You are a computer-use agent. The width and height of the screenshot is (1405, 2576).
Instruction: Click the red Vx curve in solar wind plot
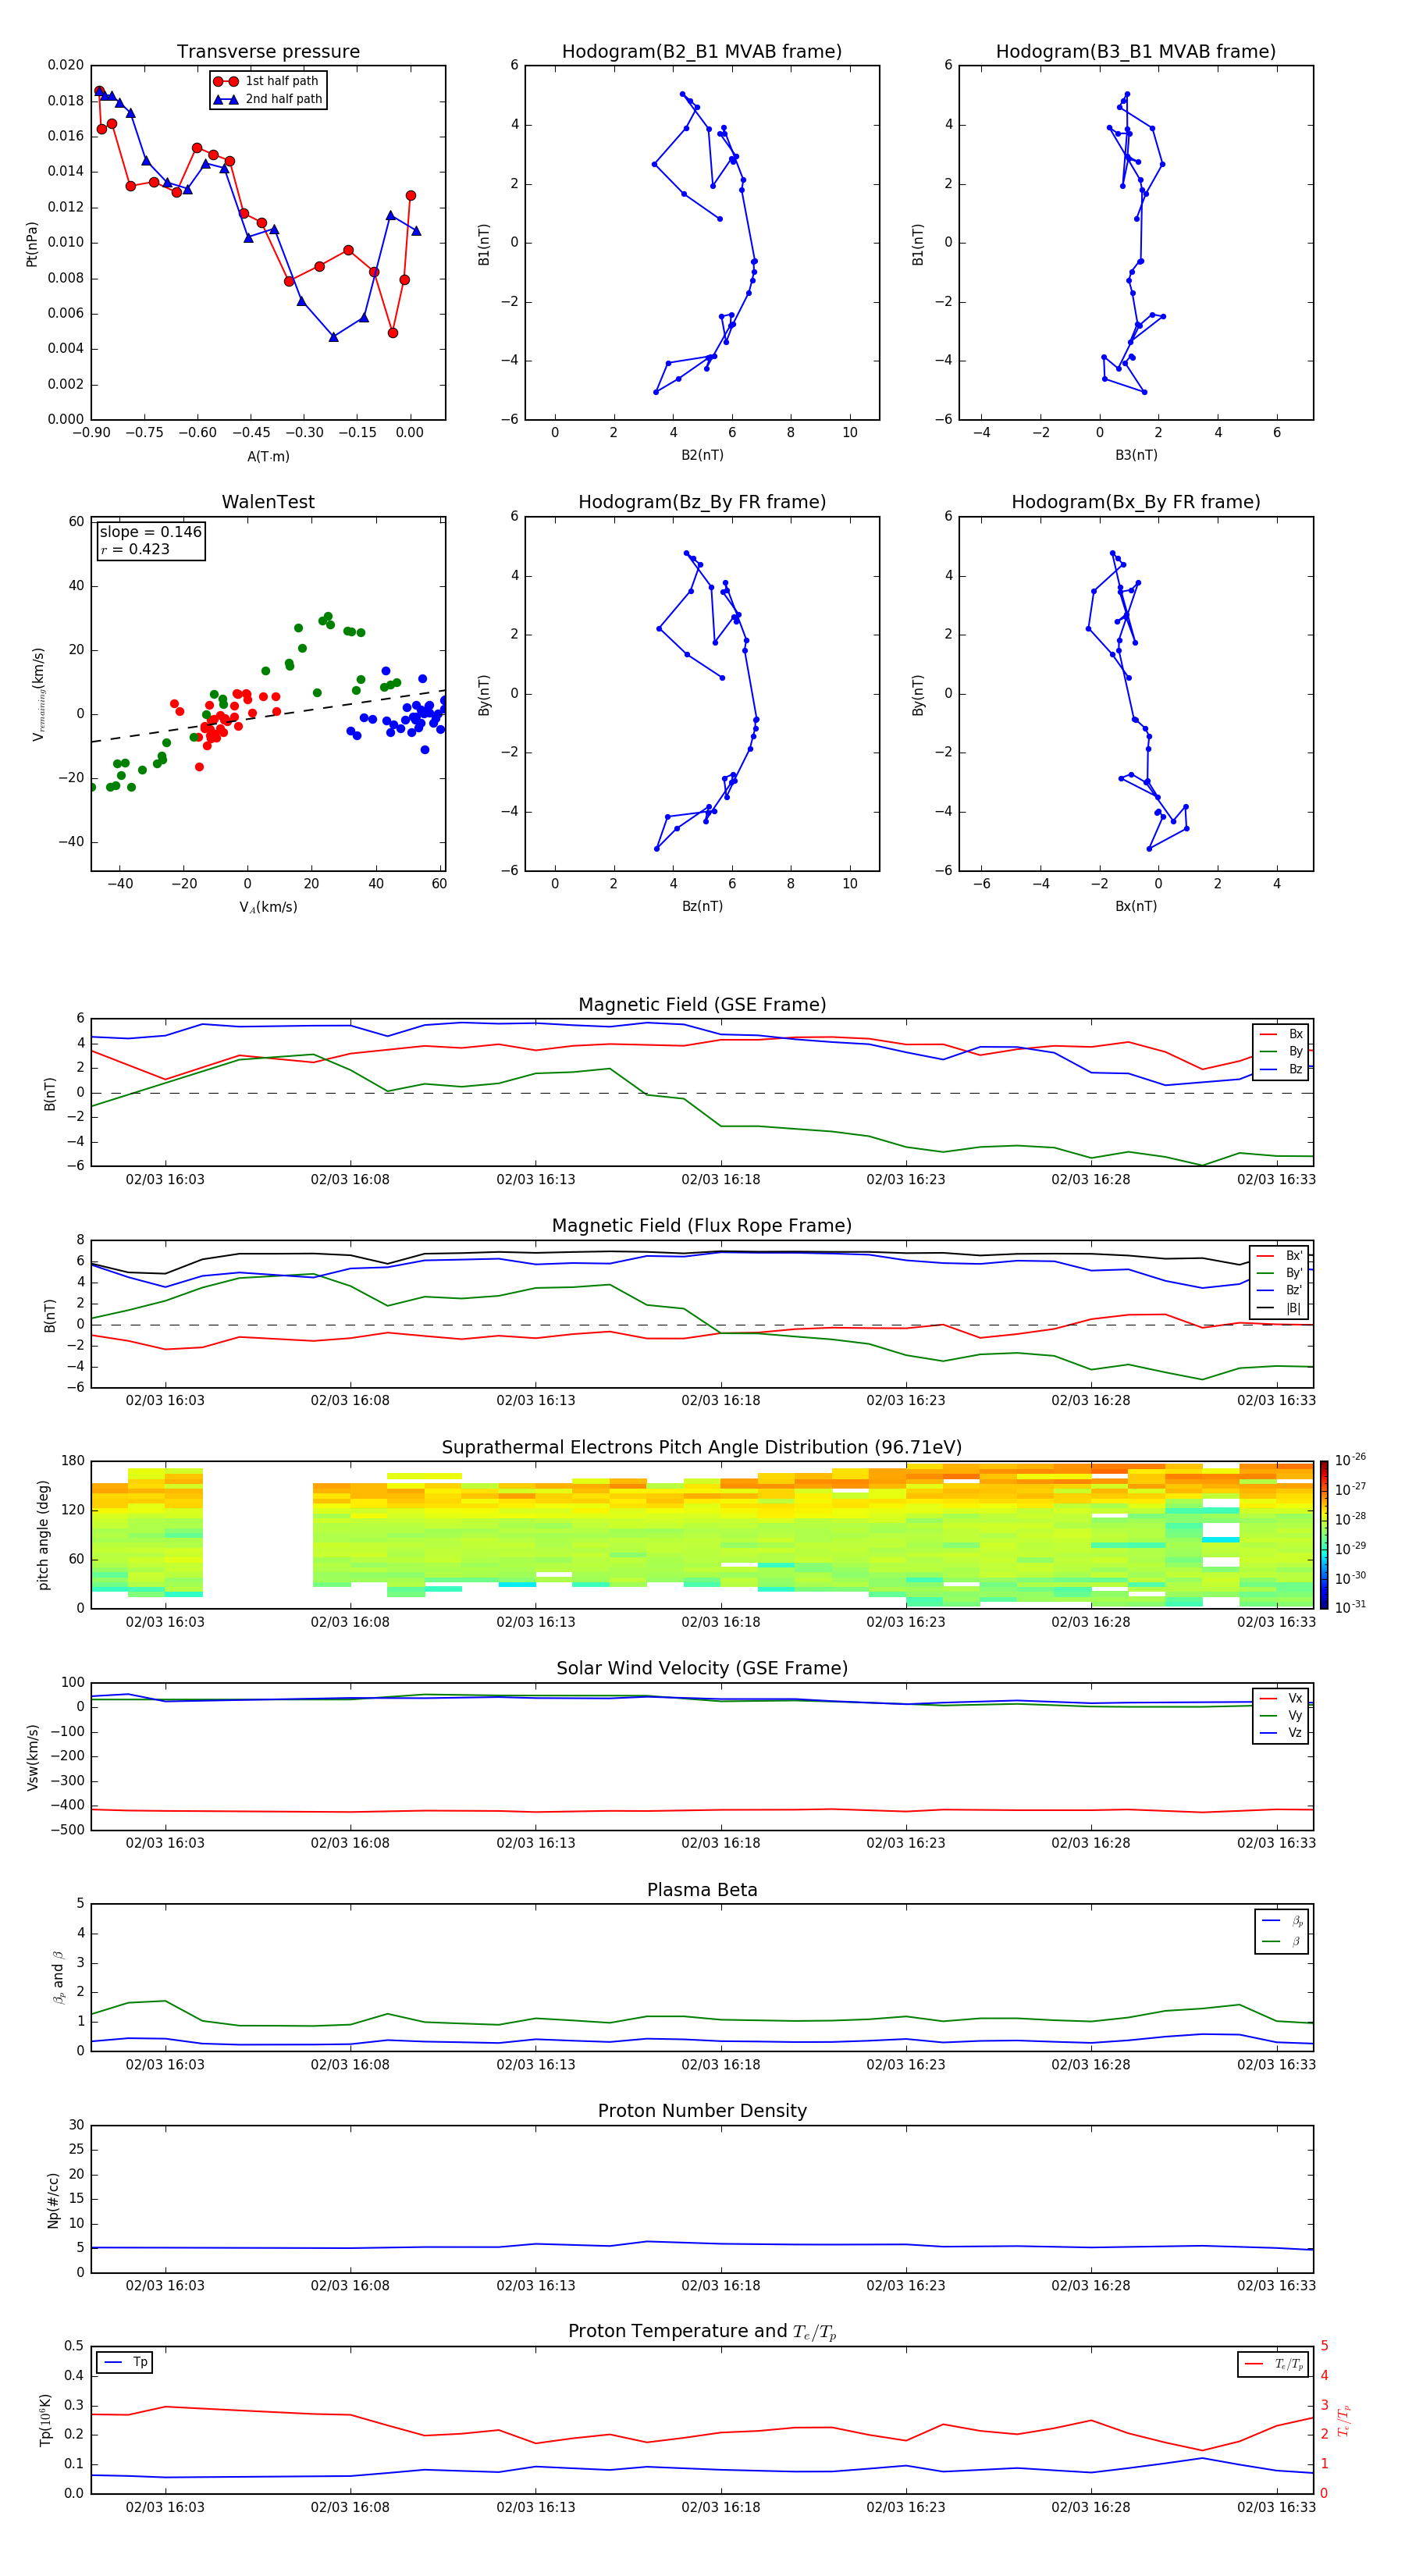coord(702,1810)
